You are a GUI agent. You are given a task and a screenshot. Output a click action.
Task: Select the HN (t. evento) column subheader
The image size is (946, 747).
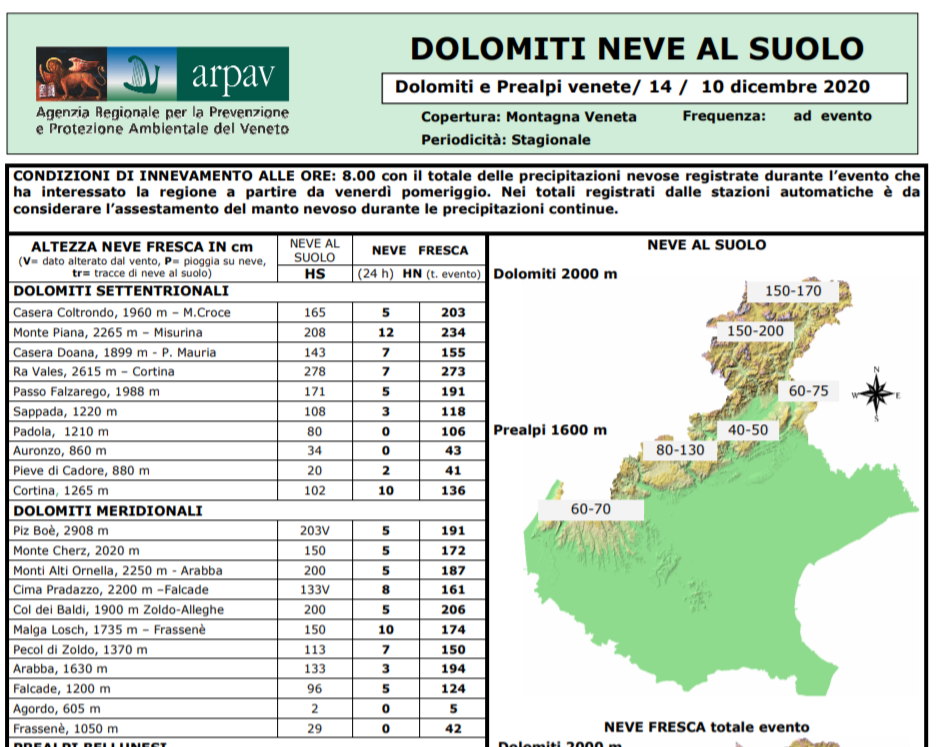pos(442,274)
